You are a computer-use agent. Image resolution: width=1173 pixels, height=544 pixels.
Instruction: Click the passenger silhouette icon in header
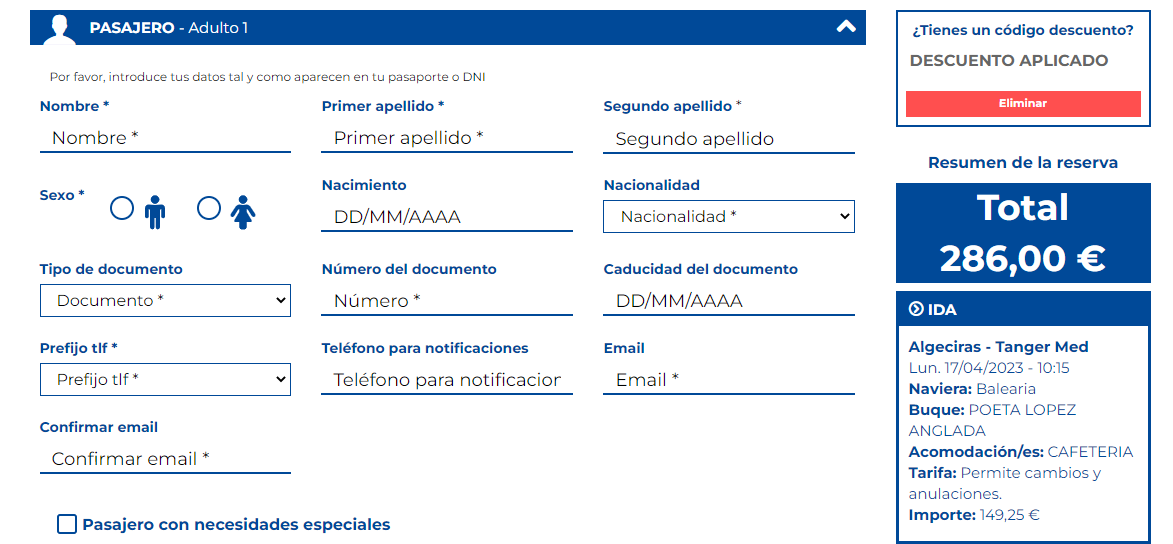pyautogui.click(x=60, y=28)
